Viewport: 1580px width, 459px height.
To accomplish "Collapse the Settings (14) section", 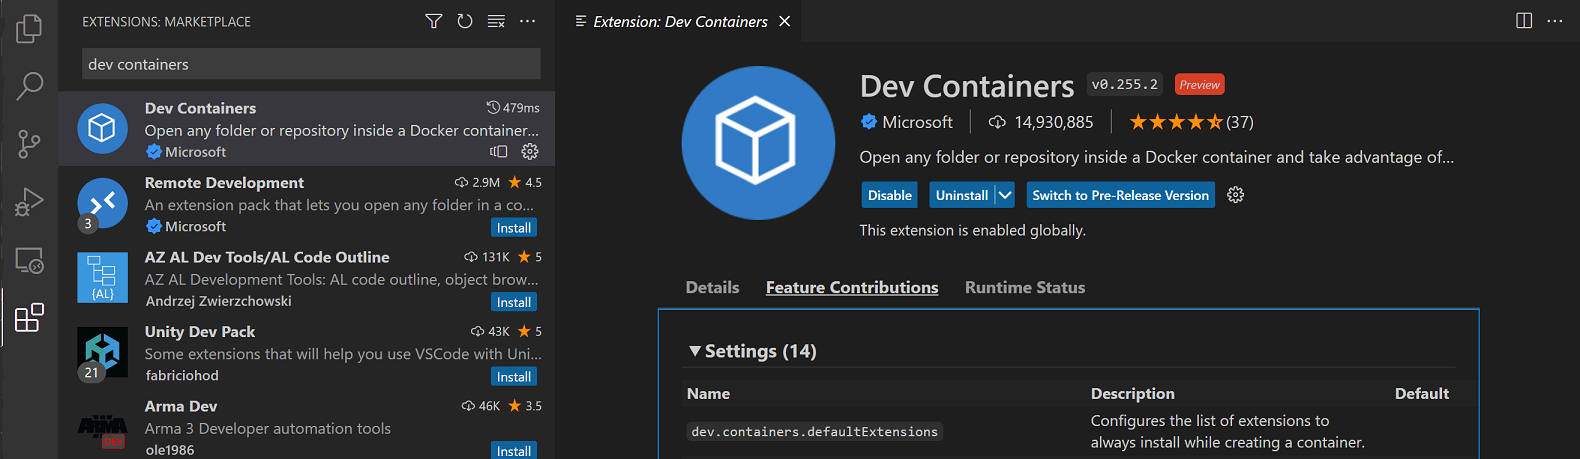I will tap(695, 351).
